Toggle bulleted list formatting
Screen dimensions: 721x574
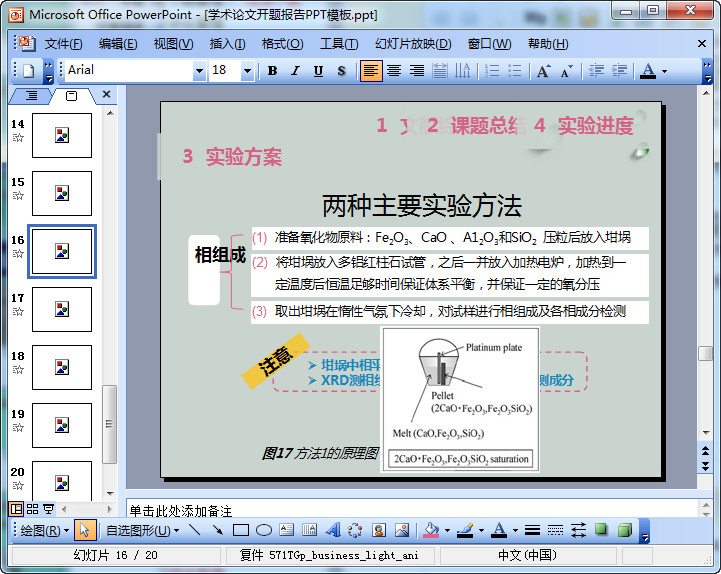pos(515,71)
